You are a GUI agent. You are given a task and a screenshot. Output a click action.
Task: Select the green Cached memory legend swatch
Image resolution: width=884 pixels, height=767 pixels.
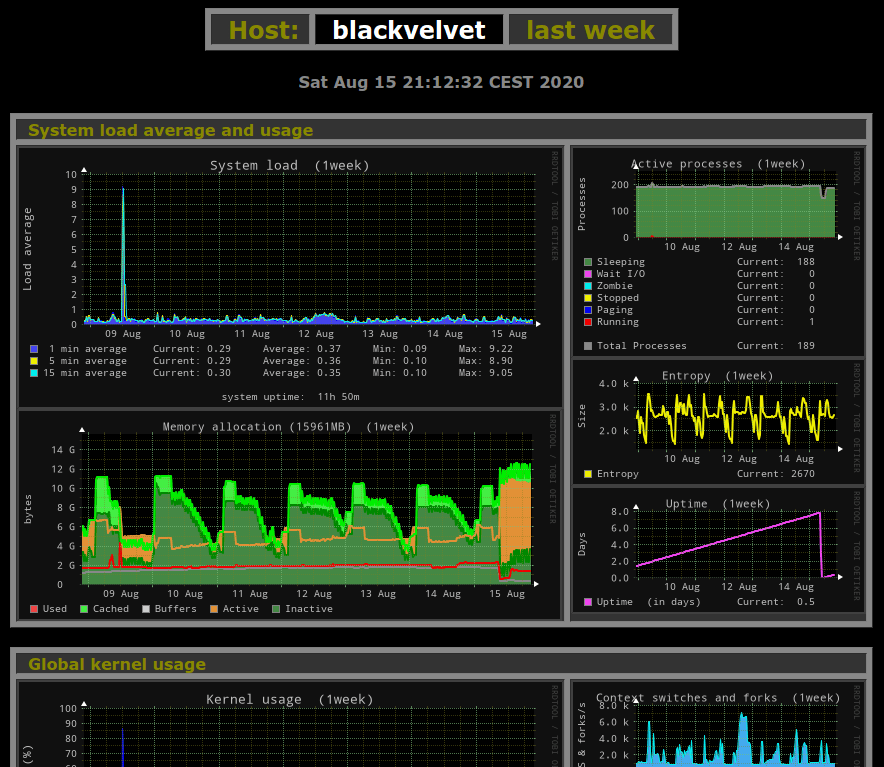click(x=84, y=609)
